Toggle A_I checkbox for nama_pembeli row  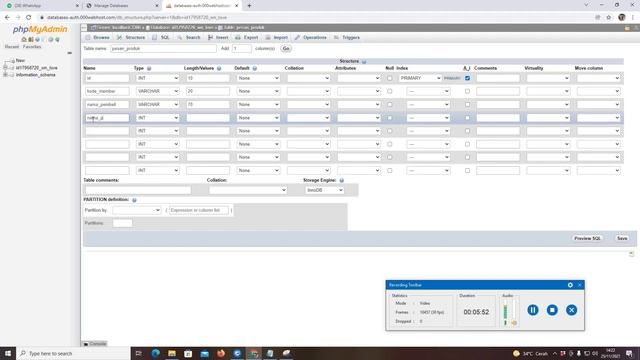(467, 104)
